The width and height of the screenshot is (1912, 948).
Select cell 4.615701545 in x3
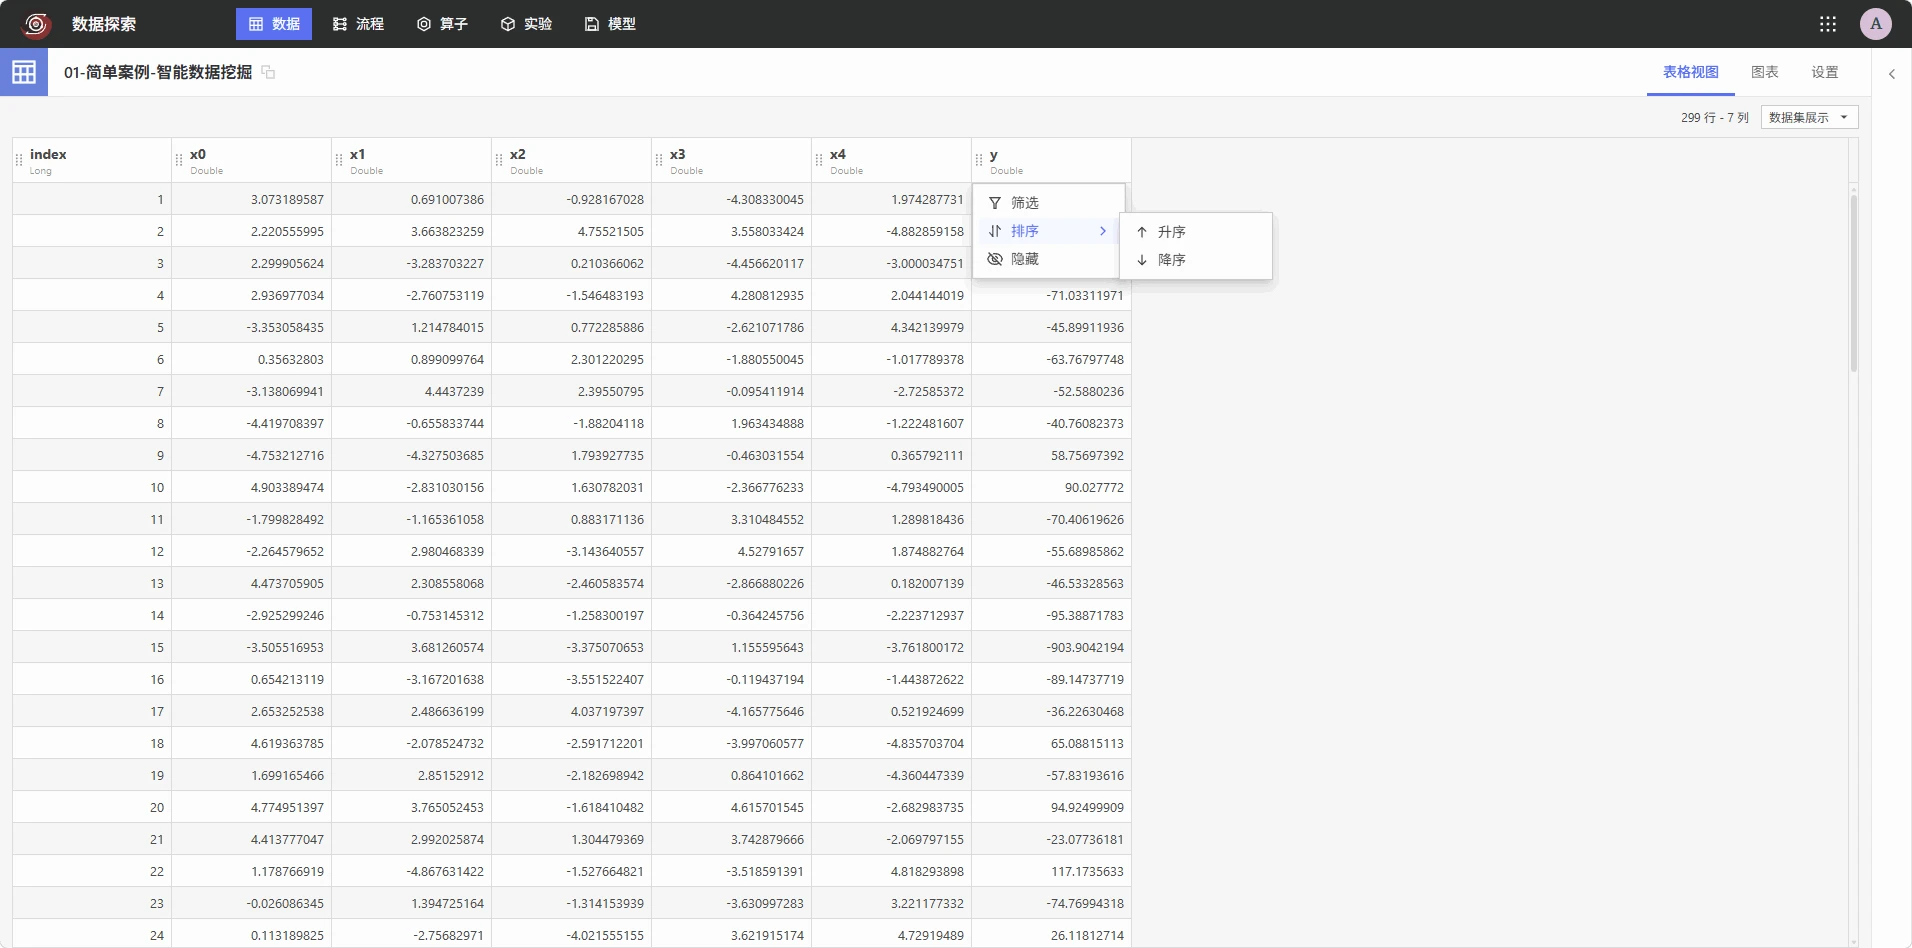click(x=732, y=807)
